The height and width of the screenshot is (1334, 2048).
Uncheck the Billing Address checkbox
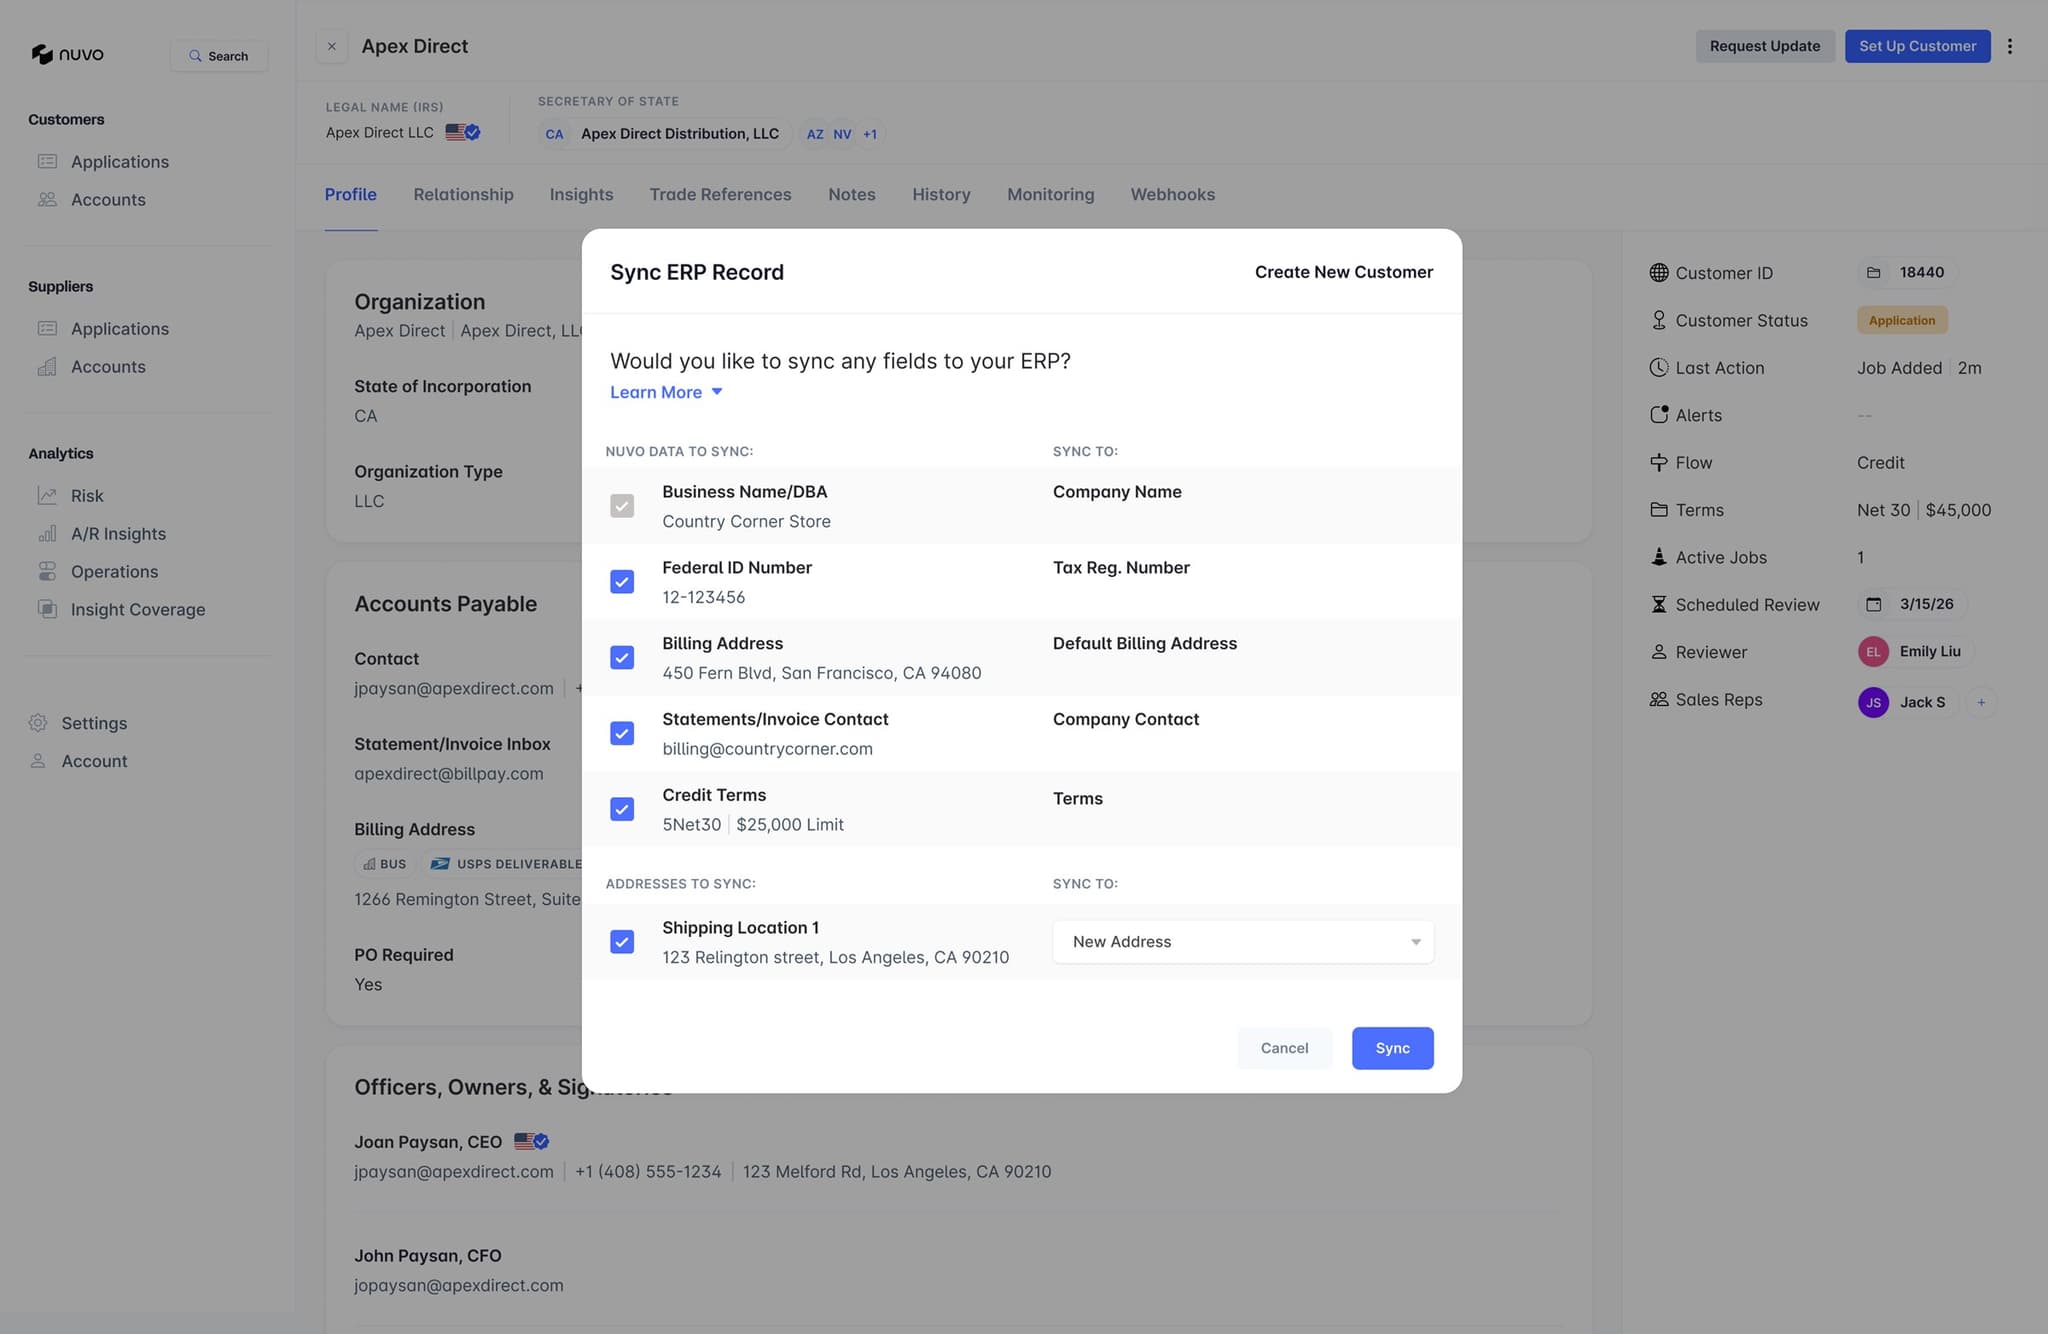(x=622, y=658)
